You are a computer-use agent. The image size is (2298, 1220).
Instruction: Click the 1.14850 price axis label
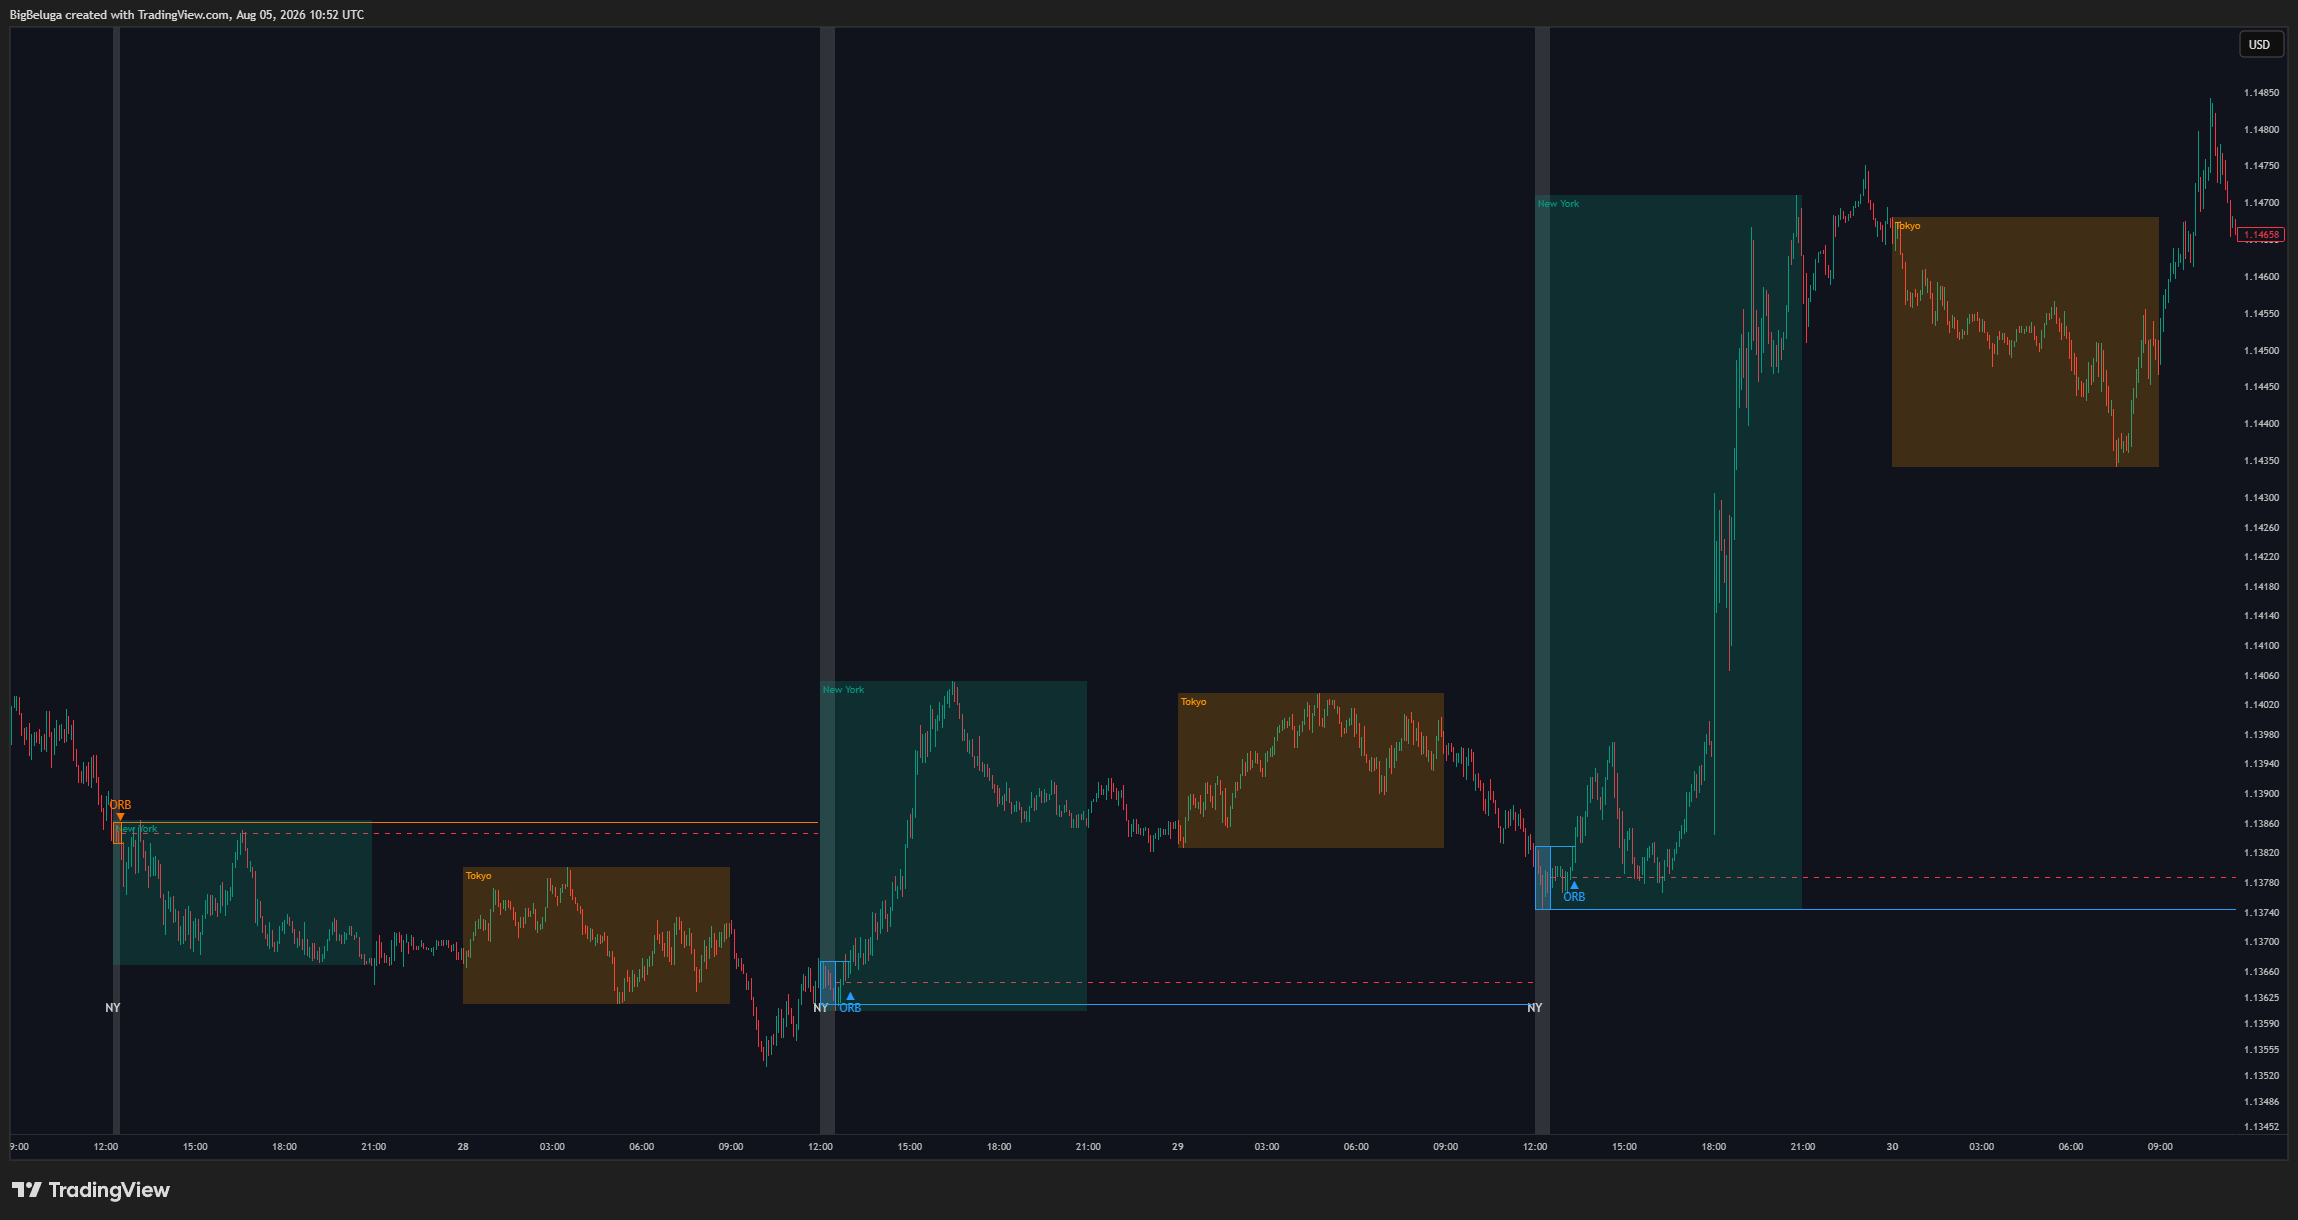(2262, 93)
